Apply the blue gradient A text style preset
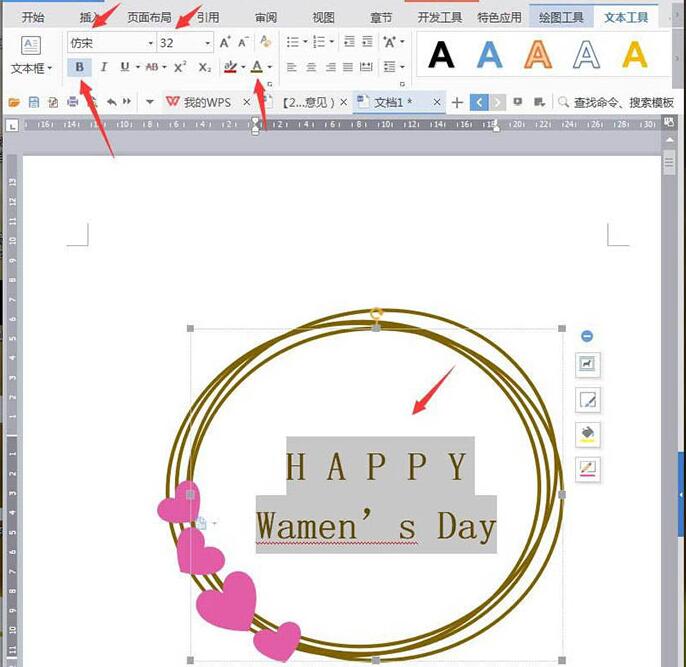 click(x=489, y=54)
